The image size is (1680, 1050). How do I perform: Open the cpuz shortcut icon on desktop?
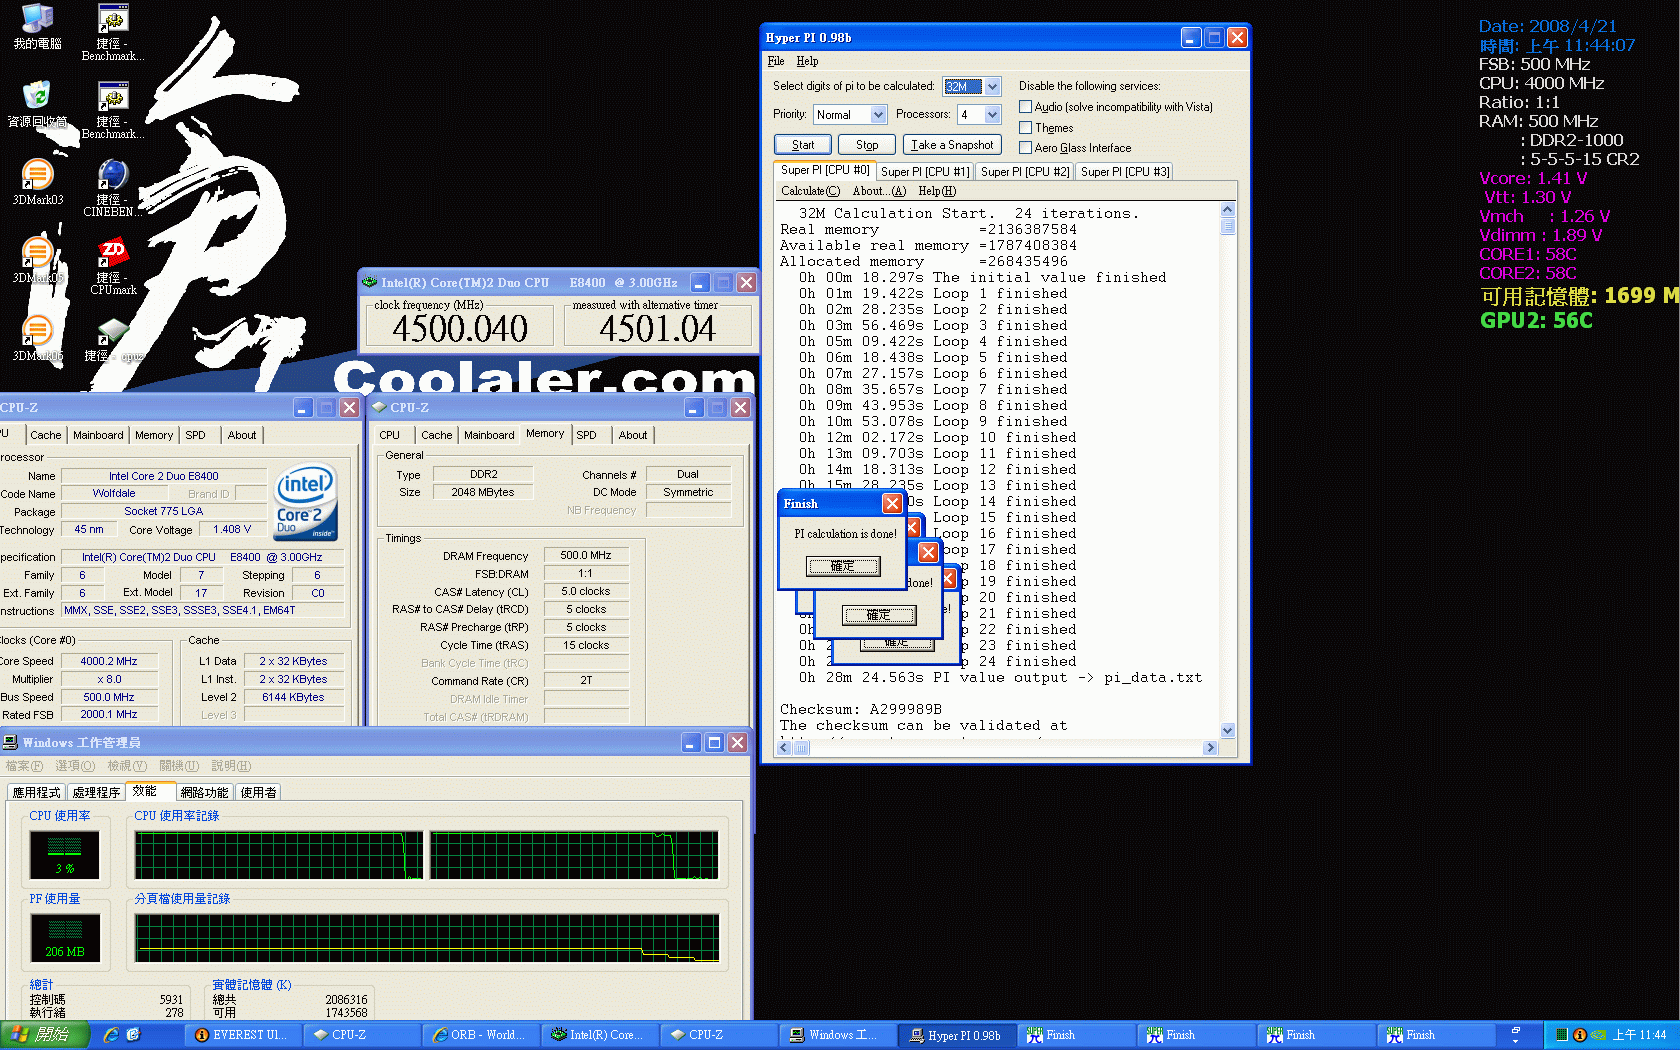pos(113,339)
